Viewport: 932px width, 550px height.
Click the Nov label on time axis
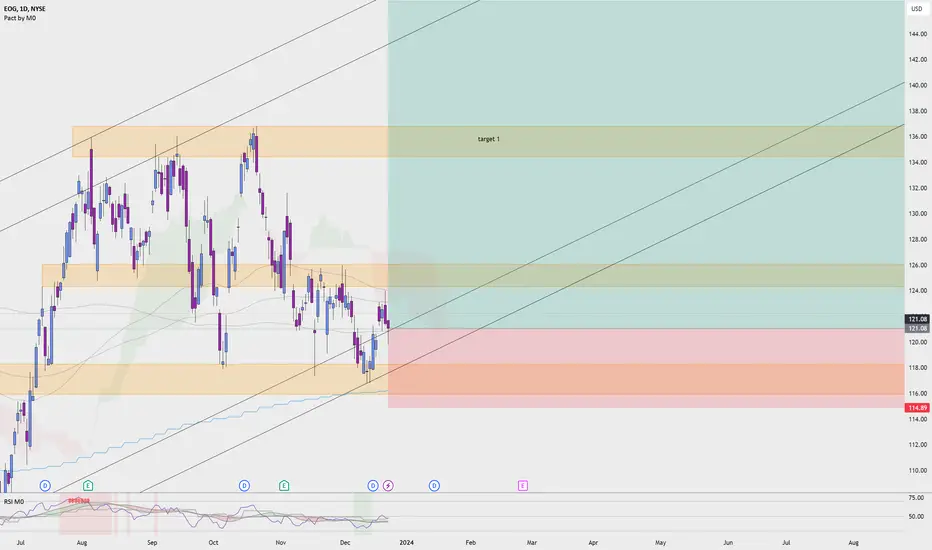point(281,542)
